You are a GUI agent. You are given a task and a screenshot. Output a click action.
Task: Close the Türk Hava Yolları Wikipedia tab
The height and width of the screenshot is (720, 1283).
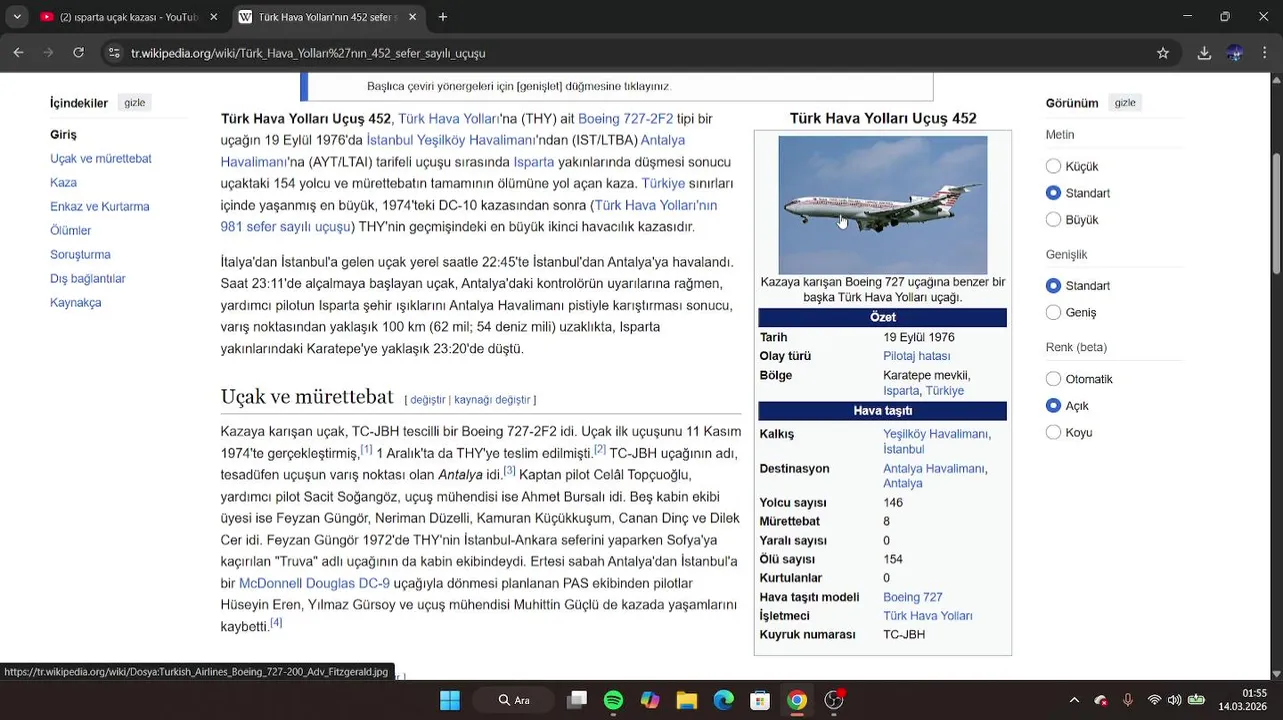412,17
